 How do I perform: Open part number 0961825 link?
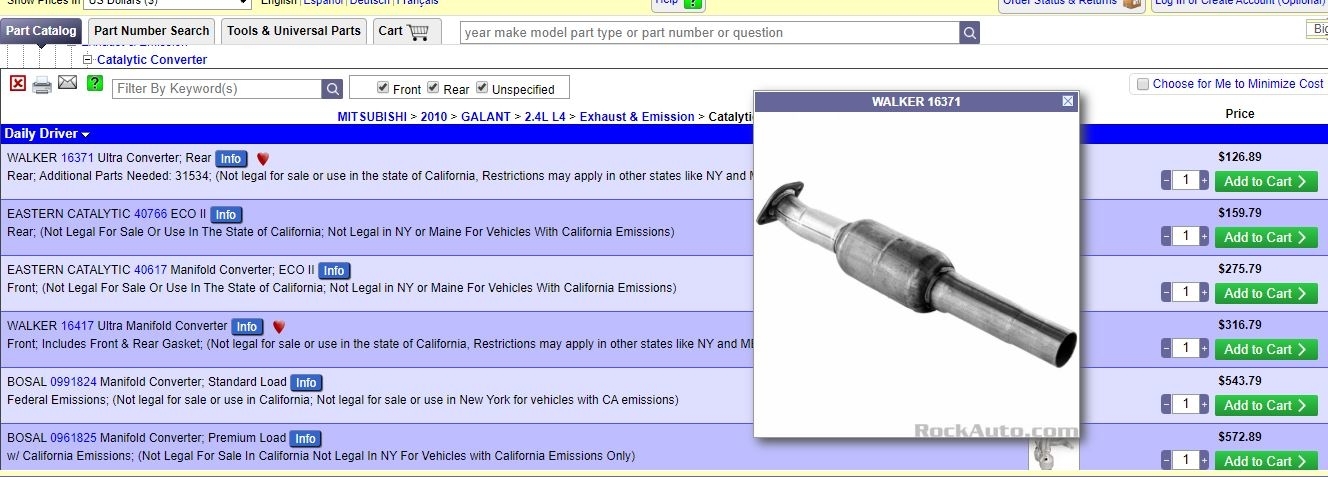[x=73, y=438]
